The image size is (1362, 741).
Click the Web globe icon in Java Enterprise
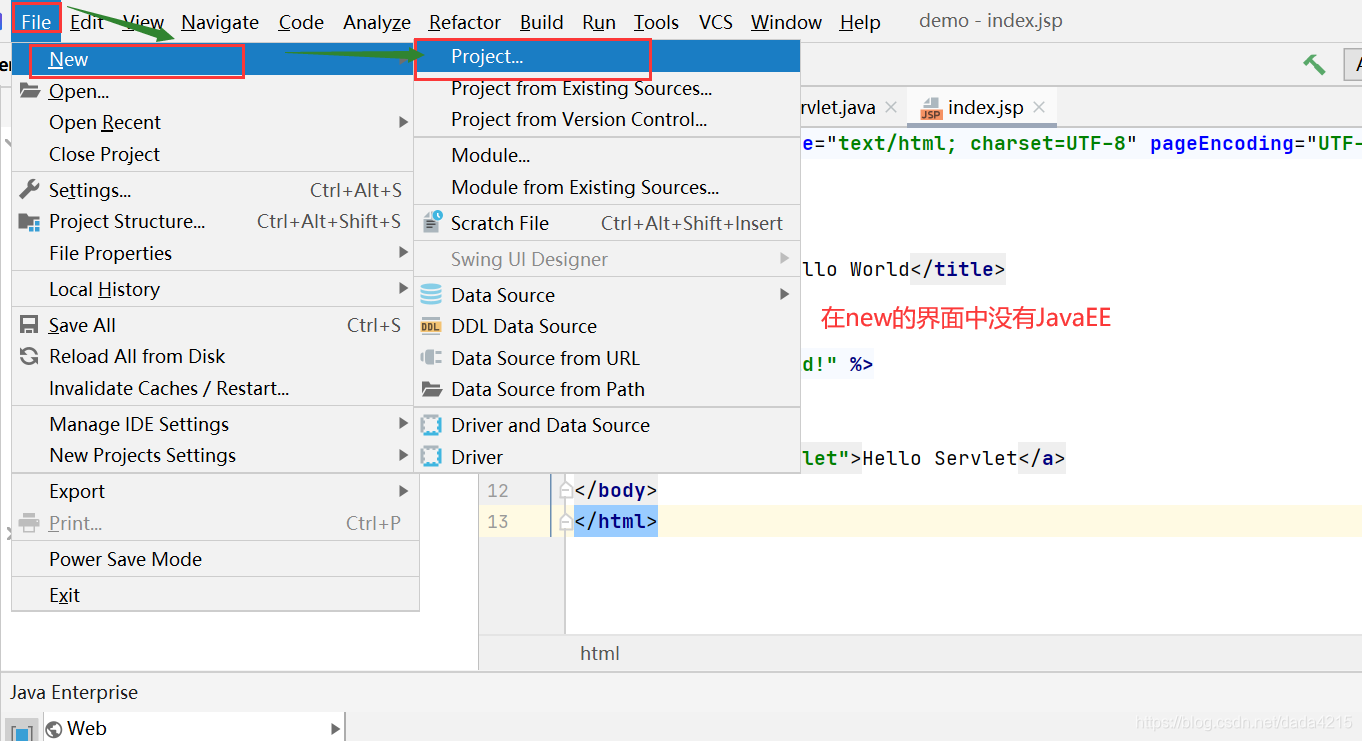pos(54,729)
